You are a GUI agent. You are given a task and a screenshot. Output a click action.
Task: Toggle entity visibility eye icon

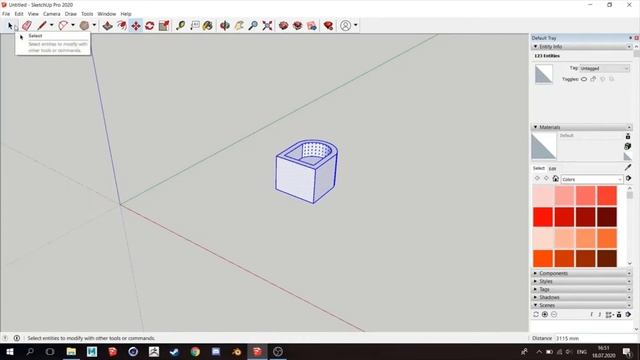(584, 79)
